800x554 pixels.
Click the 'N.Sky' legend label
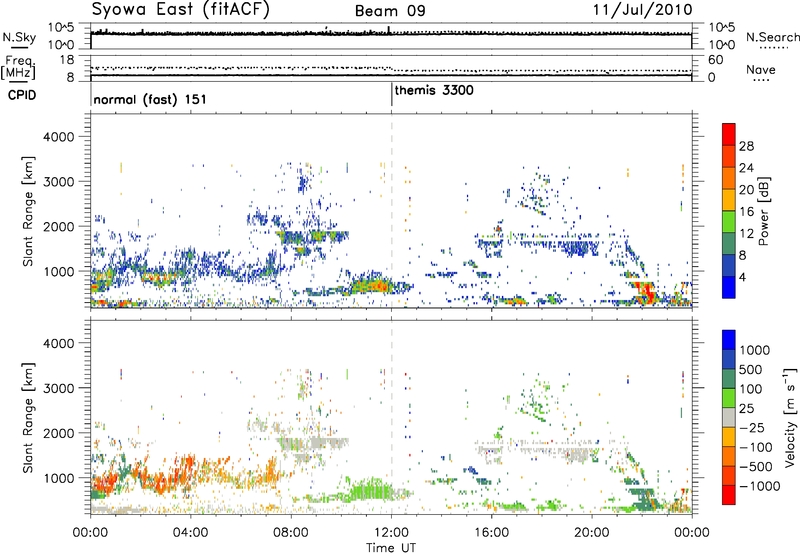click(x=19, y=37)
